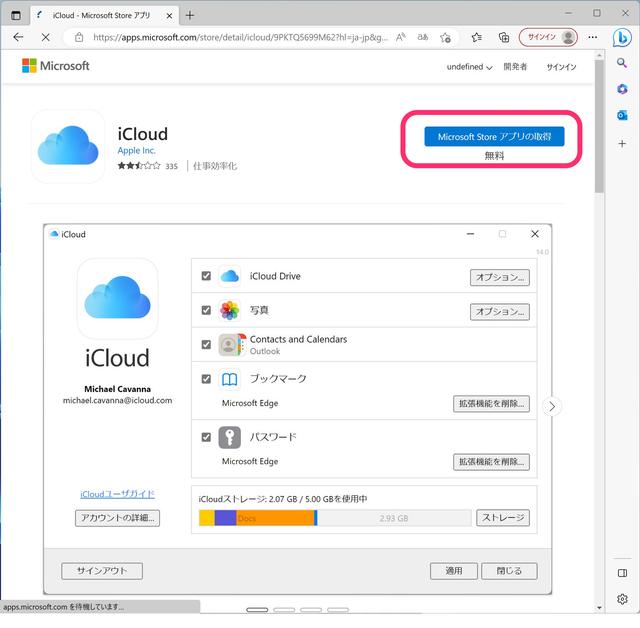Expand the undefined dropdown in header
The width and height of the screenshot is (640, 628).
469,67
